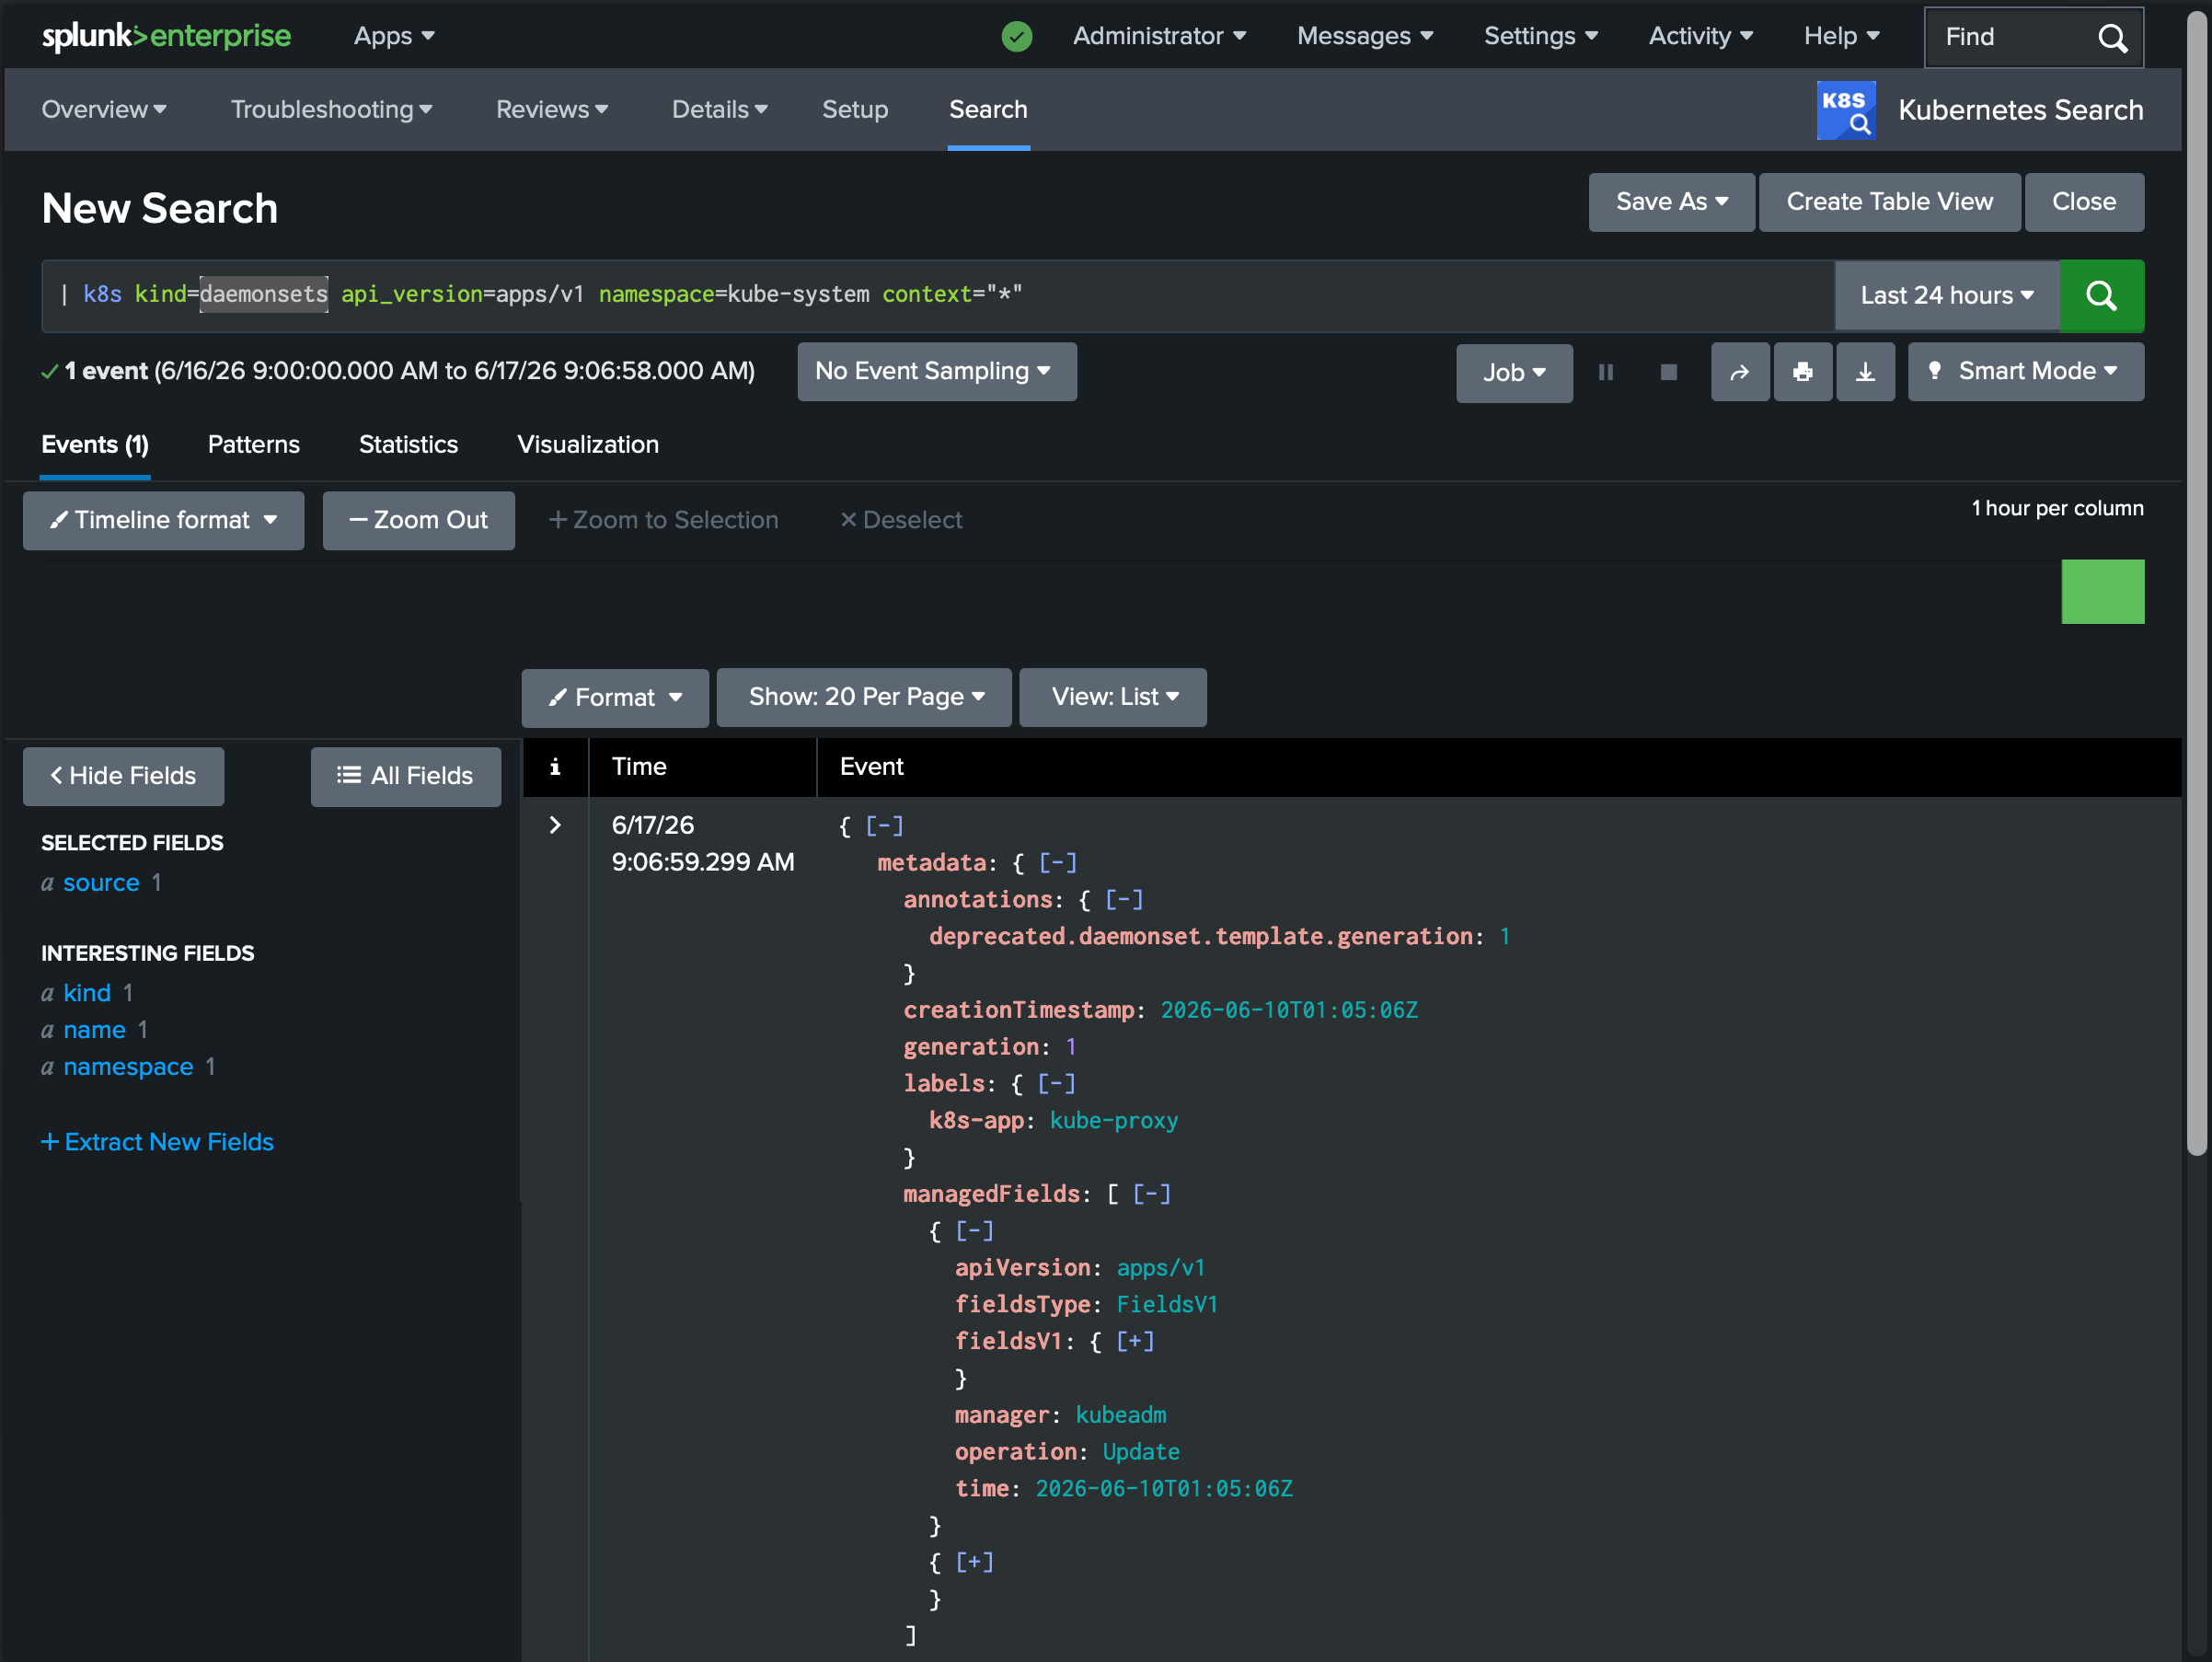Click the namespace interesting field
Screen dimensions: 2212x1662
(128, 1067)
